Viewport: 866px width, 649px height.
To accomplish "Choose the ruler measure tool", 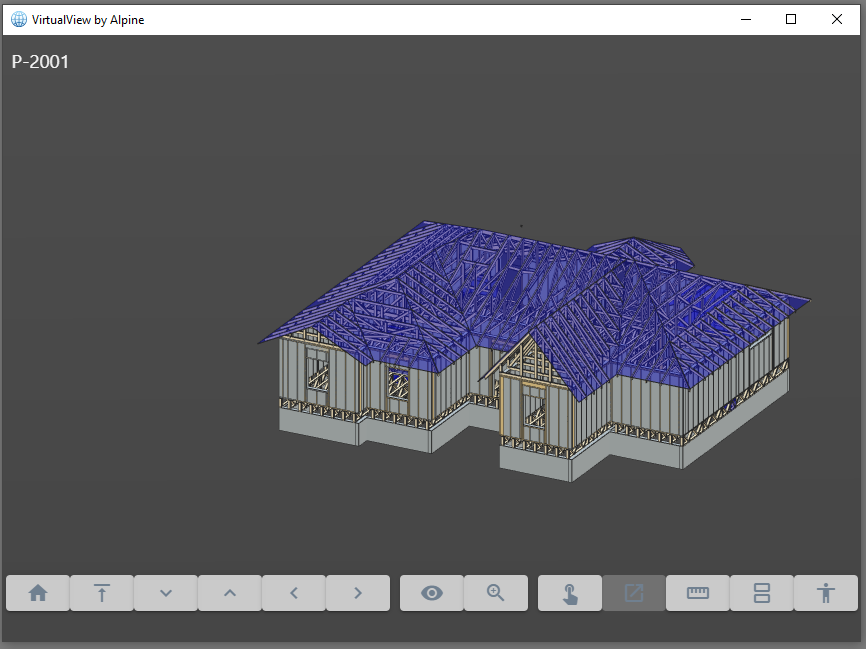I will coord(698,593).
